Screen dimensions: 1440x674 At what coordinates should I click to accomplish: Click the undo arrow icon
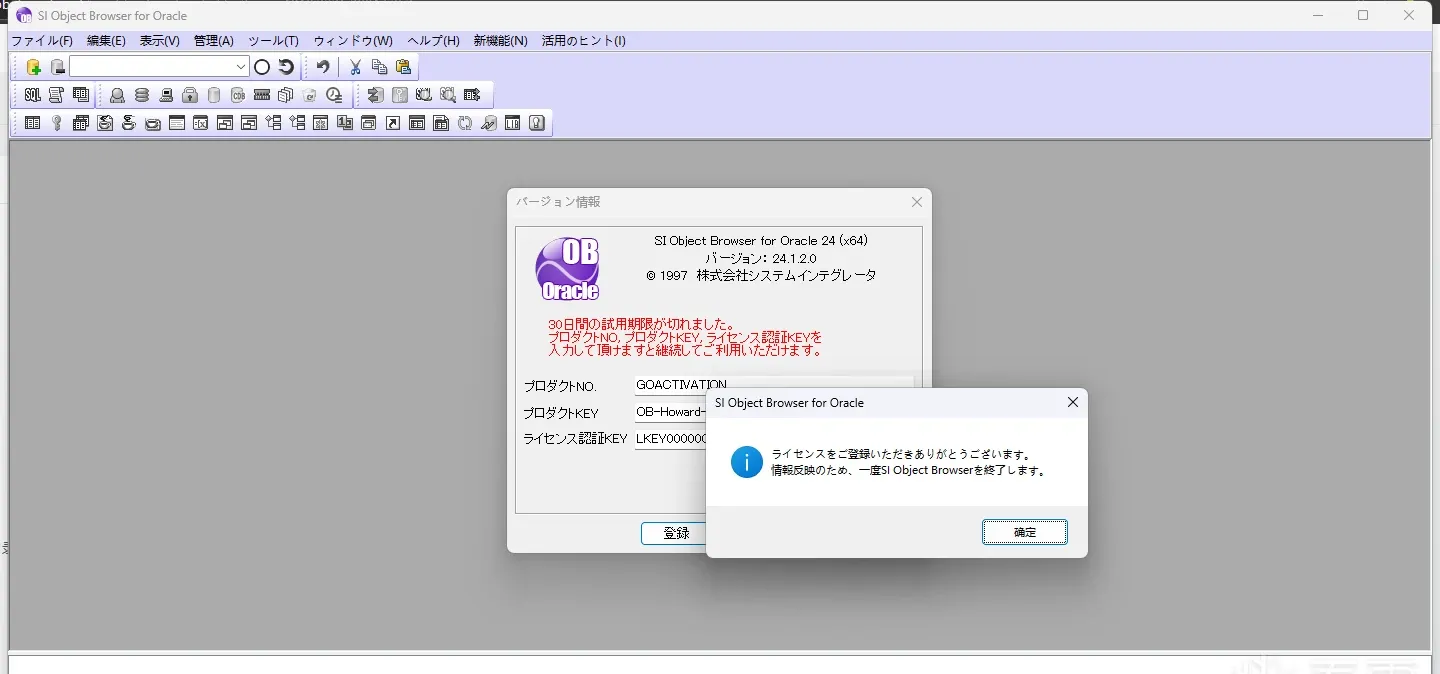[323, 67]
